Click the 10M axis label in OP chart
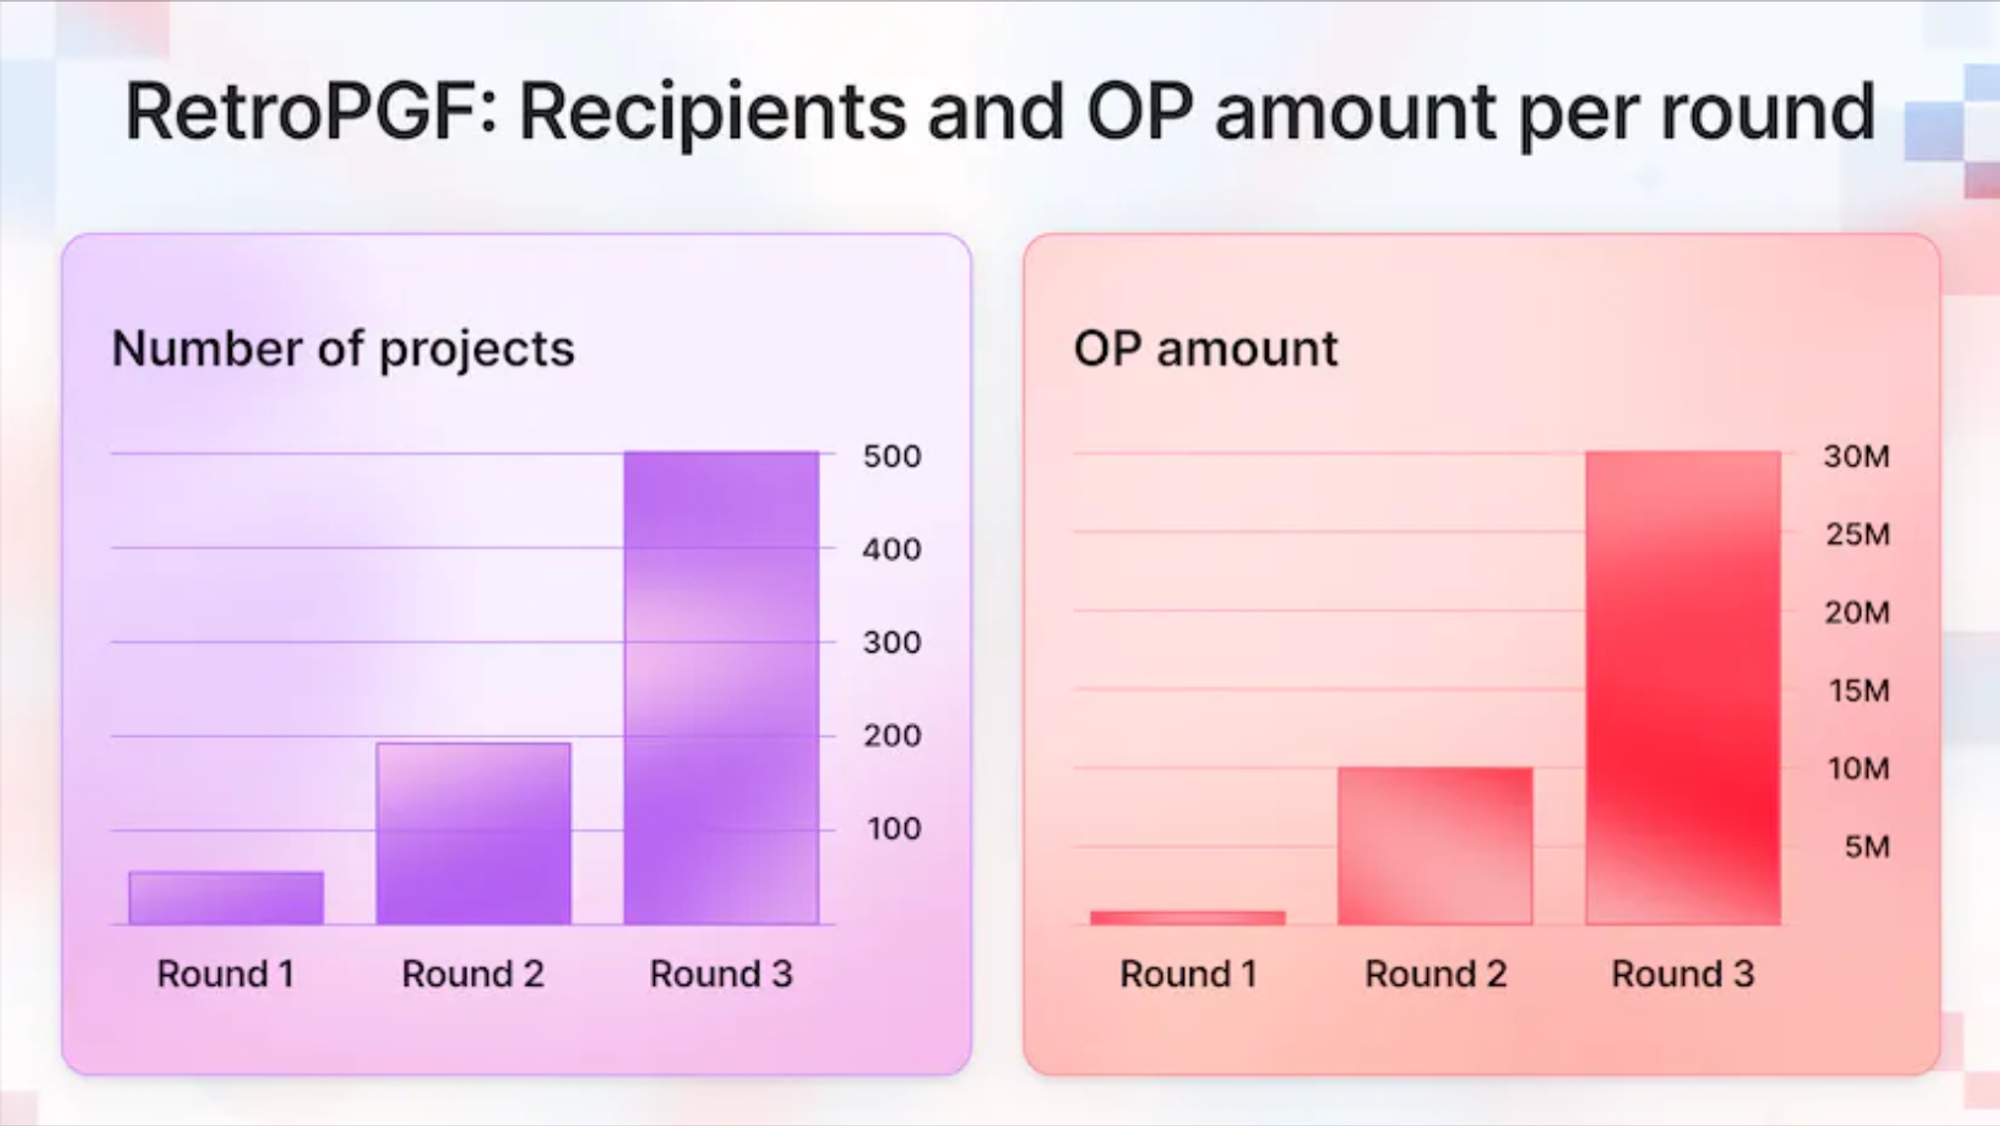Viewport: 2000px width, 1126px height. coord(1859,768)
